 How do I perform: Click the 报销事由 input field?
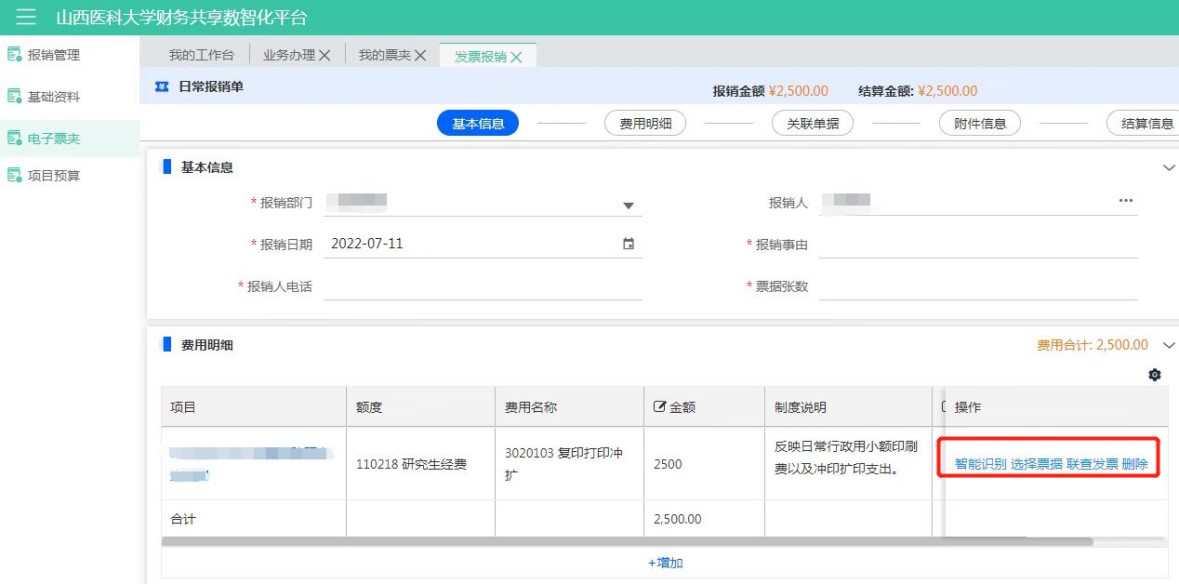click(977, 245)
